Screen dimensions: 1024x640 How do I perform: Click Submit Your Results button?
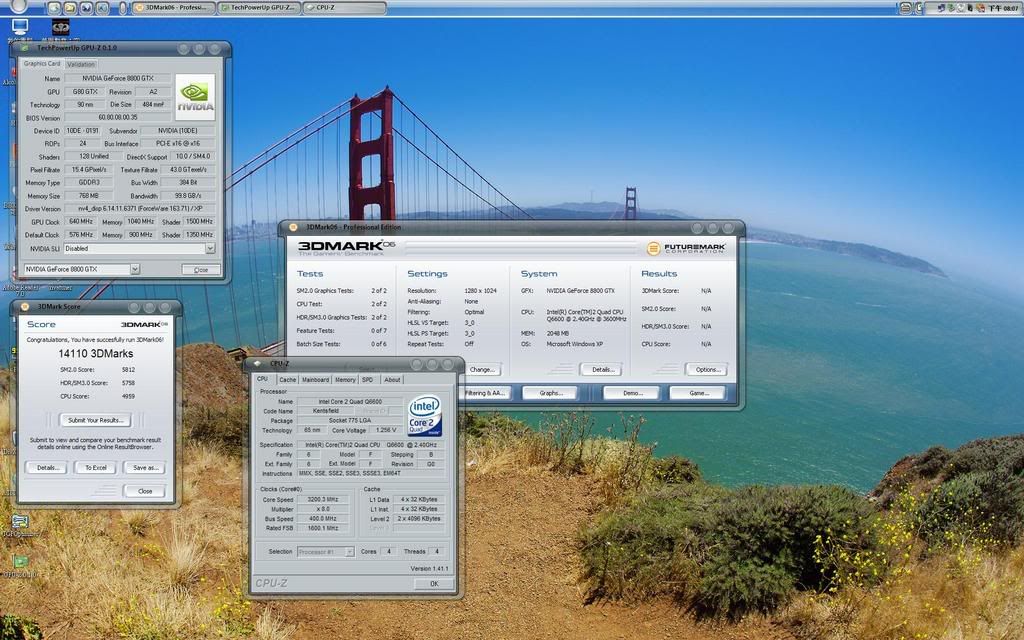(x=95, y=420)
